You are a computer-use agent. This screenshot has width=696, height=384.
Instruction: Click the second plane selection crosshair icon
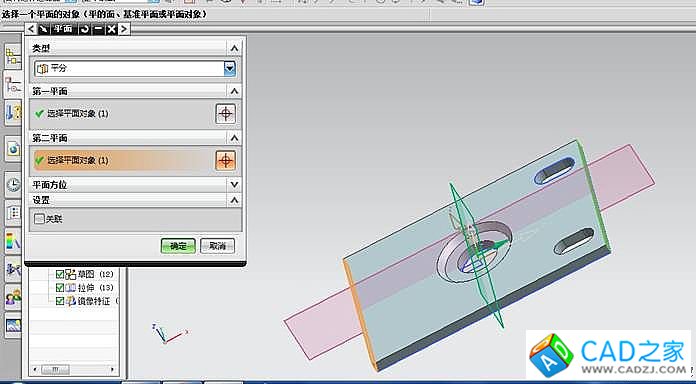225,160
